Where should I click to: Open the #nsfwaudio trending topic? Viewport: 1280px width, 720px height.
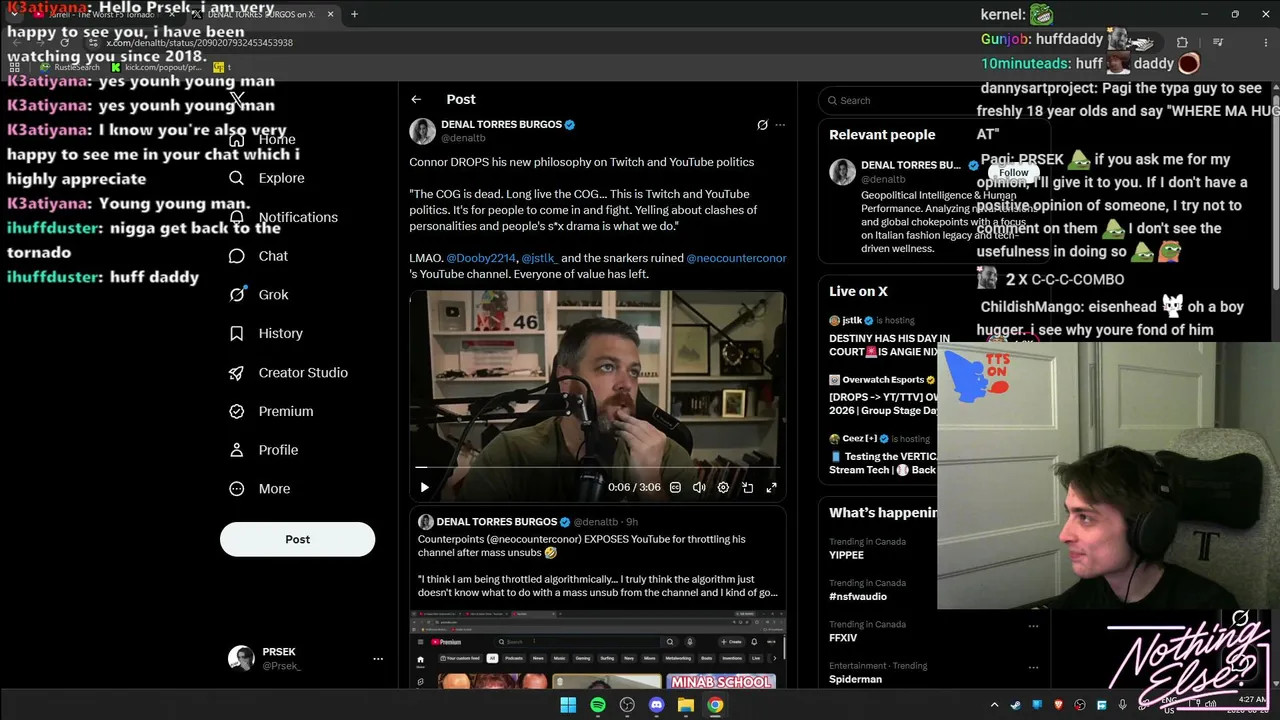[x=858, y=597]
